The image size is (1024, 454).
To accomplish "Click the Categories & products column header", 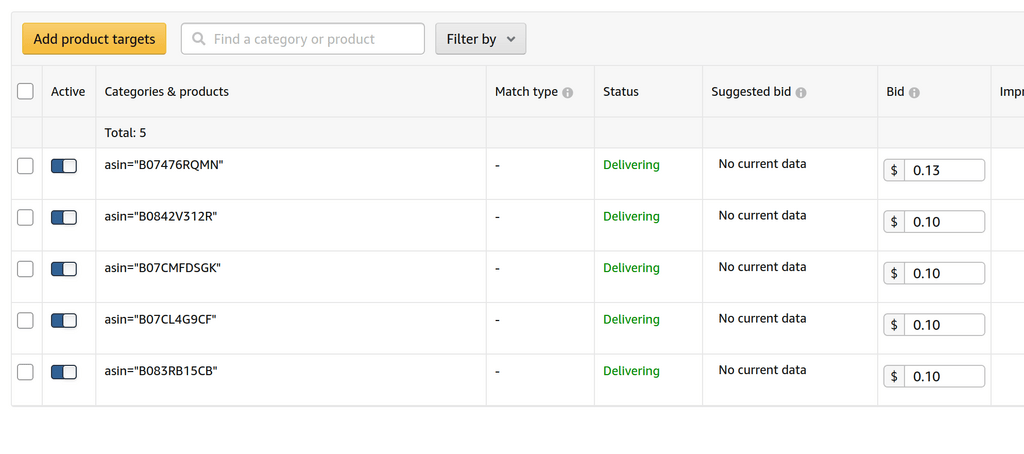I will [167, 91].
